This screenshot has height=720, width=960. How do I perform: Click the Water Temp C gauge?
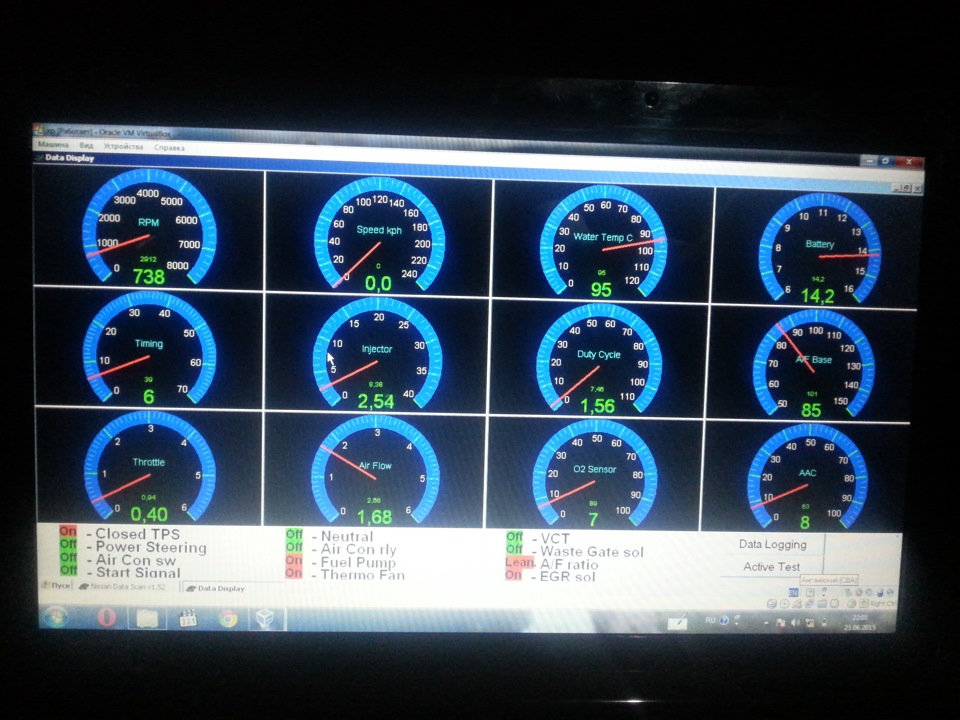[603, 241]
